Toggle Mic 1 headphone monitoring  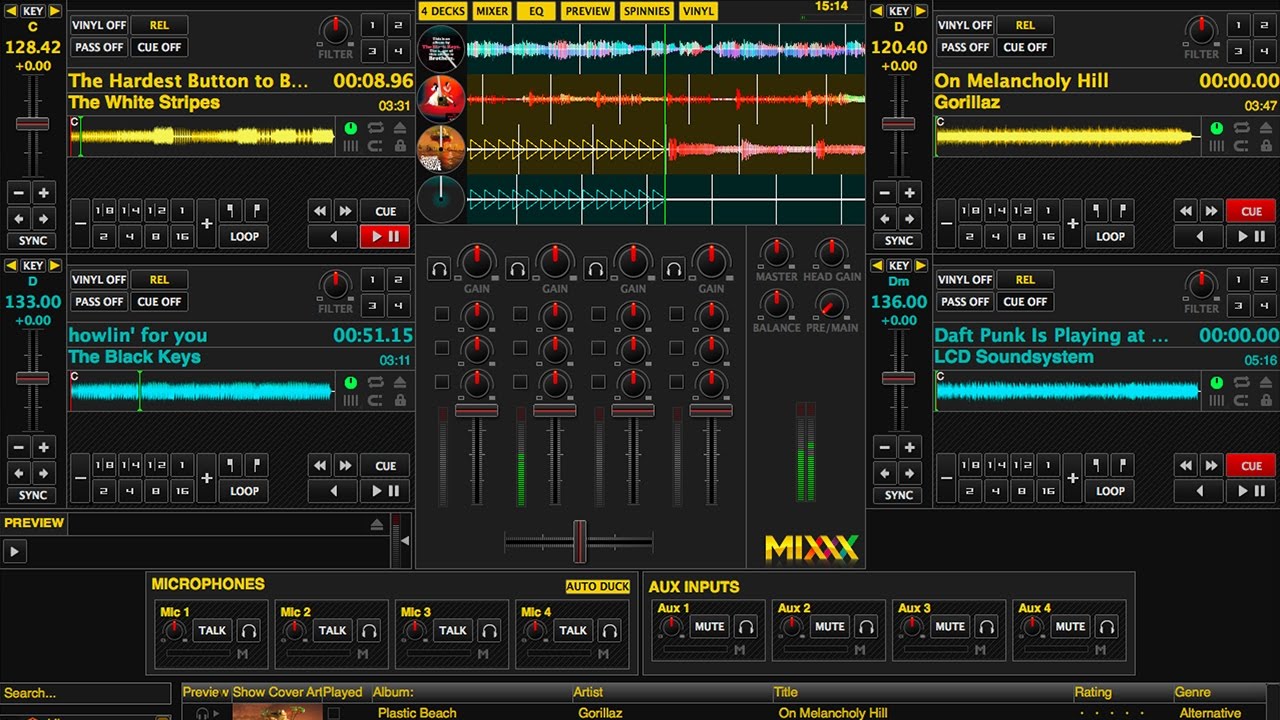(x=249, y=631)
